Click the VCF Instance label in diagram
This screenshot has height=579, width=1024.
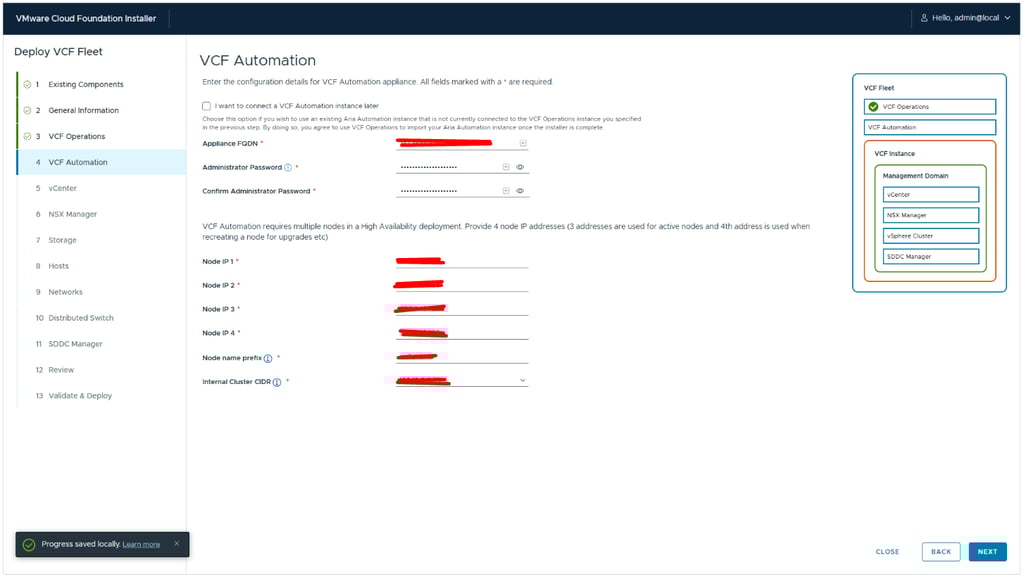point(894,153)
